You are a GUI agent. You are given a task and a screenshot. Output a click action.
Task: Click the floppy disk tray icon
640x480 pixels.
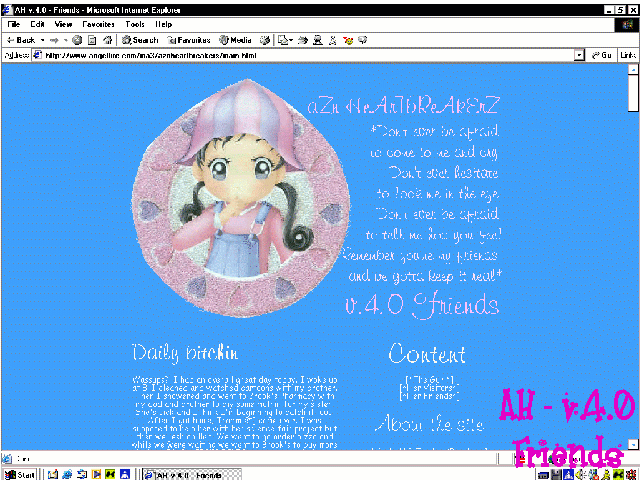556,475
